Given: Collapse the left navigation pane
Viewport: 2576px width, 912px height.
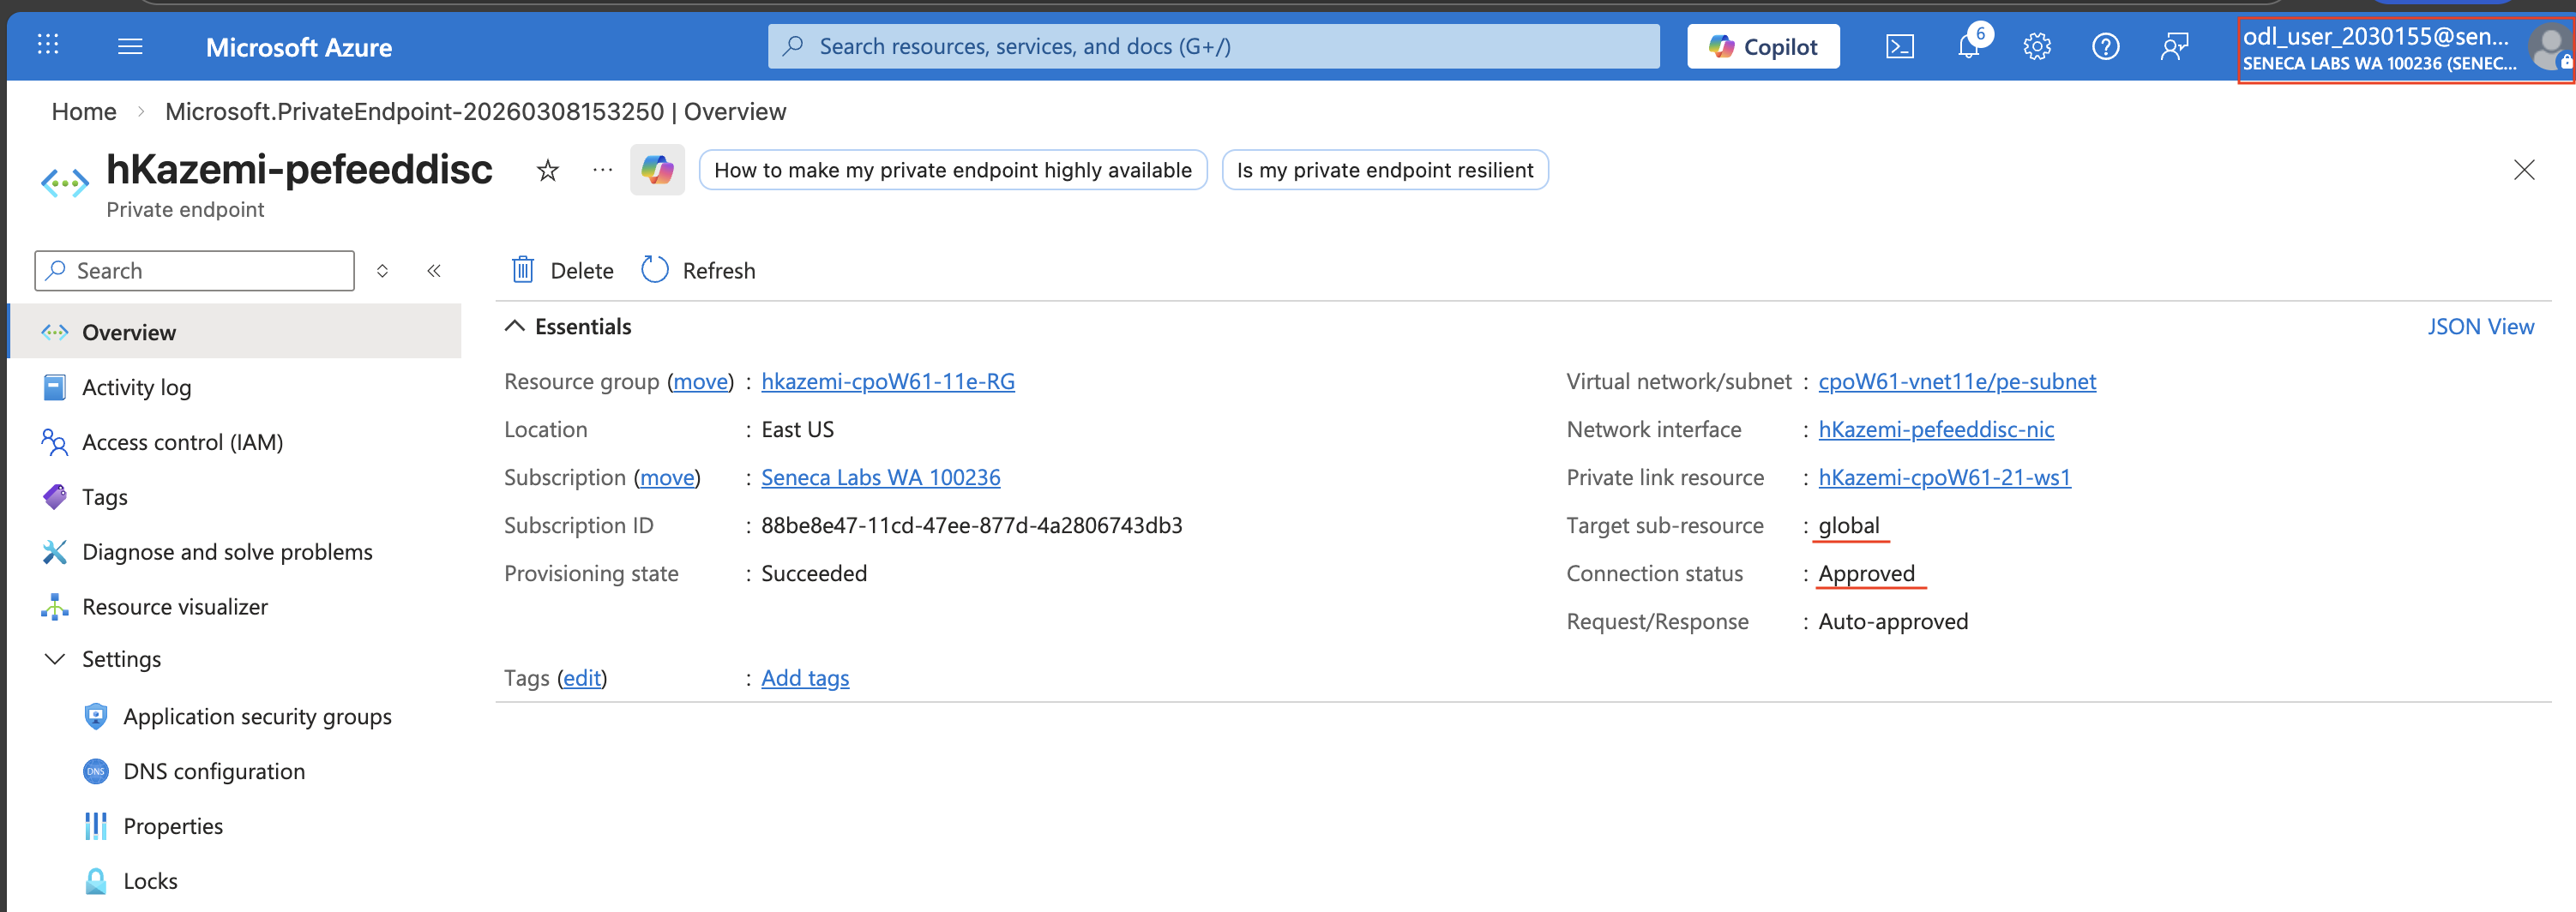Looking at the screenshot, I should pyautogui.click(x=434, y=271).
